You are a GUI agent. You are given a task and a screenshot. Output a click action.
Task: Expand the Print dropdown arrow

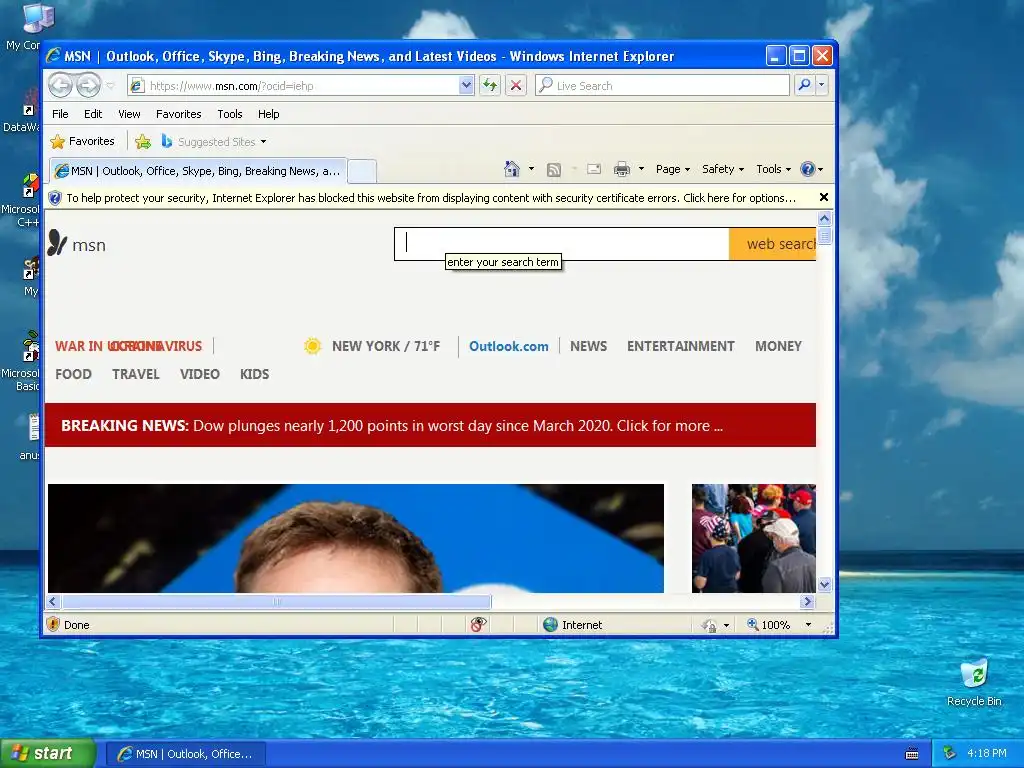click(641, 169)
